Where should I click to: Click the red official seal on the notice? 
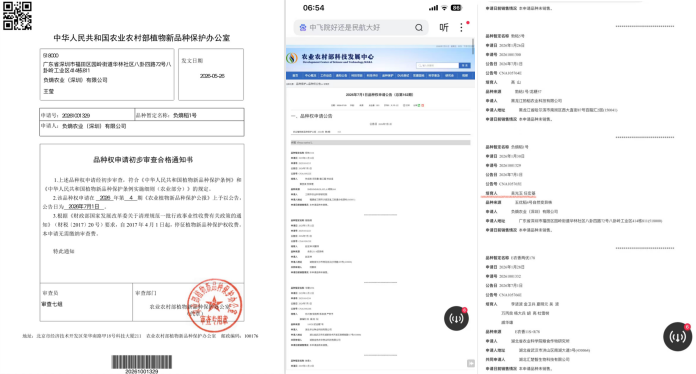(214, 305)
